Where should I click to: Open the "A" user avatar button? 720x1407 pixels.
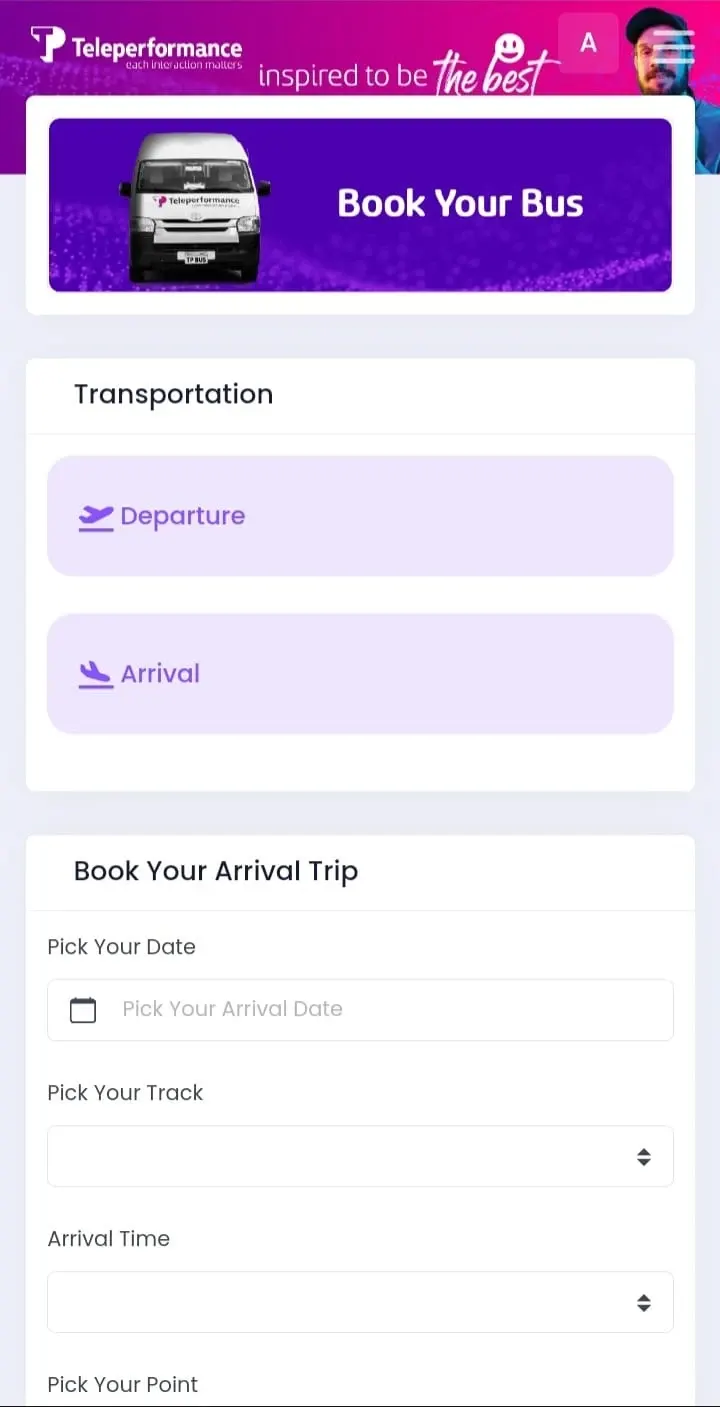pos(588,43)
